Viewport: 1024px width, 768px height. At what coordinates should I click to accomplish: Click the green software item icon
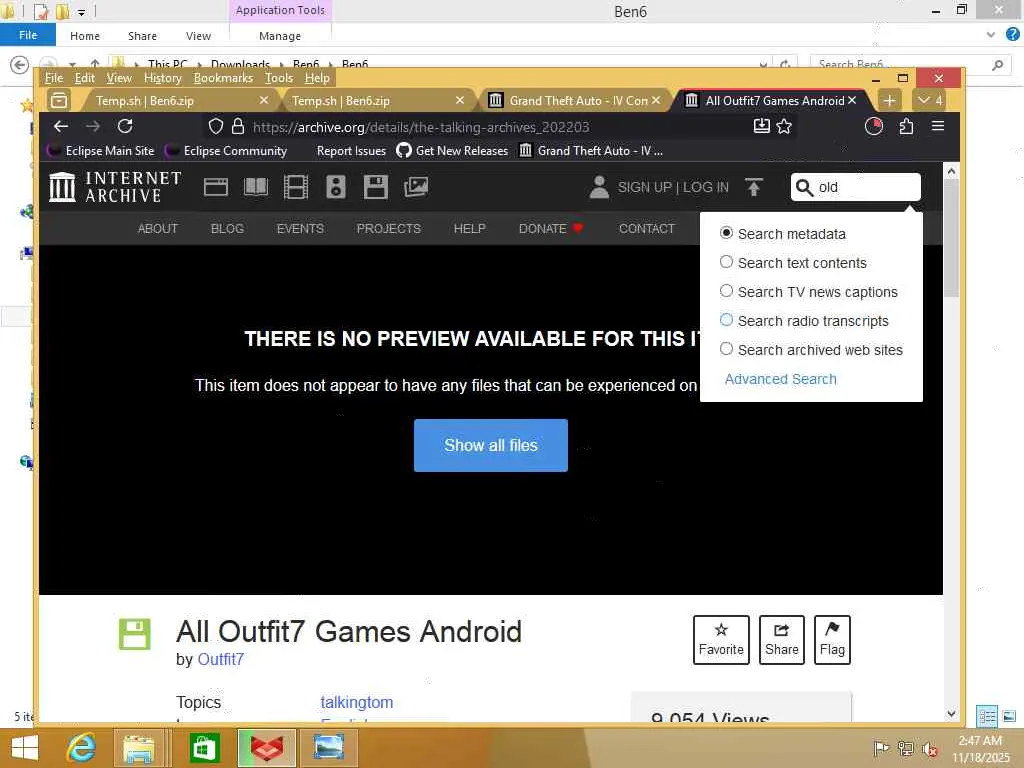(x=135, y=634)
